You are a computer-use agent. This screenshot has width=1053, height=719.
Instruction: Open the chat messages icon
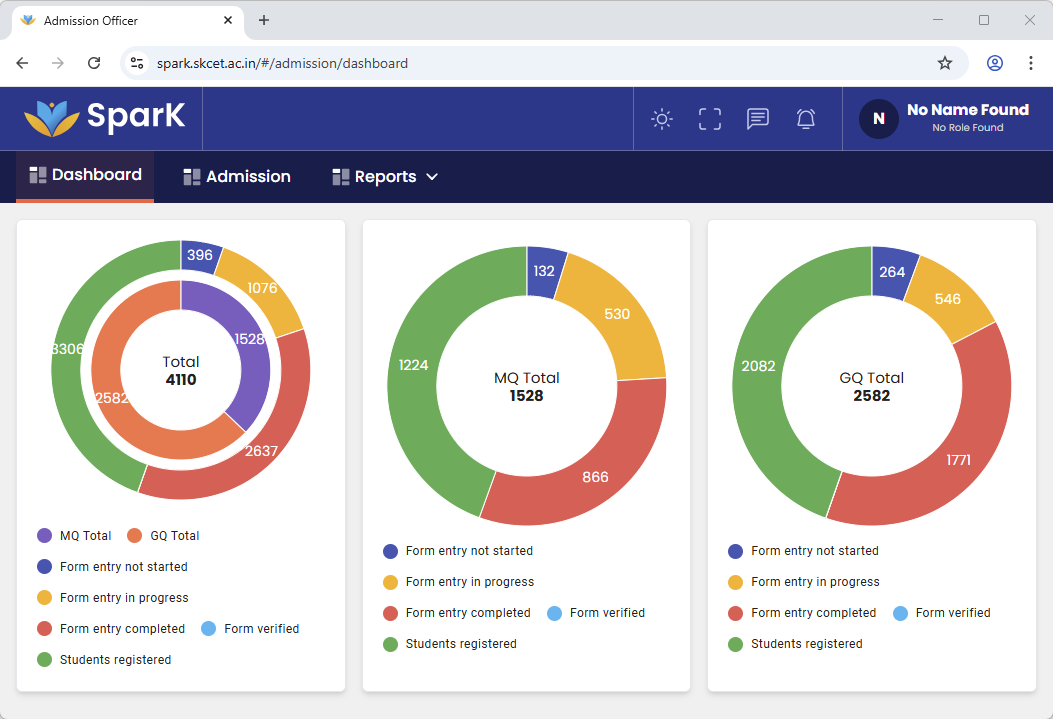tap(758, 119)
